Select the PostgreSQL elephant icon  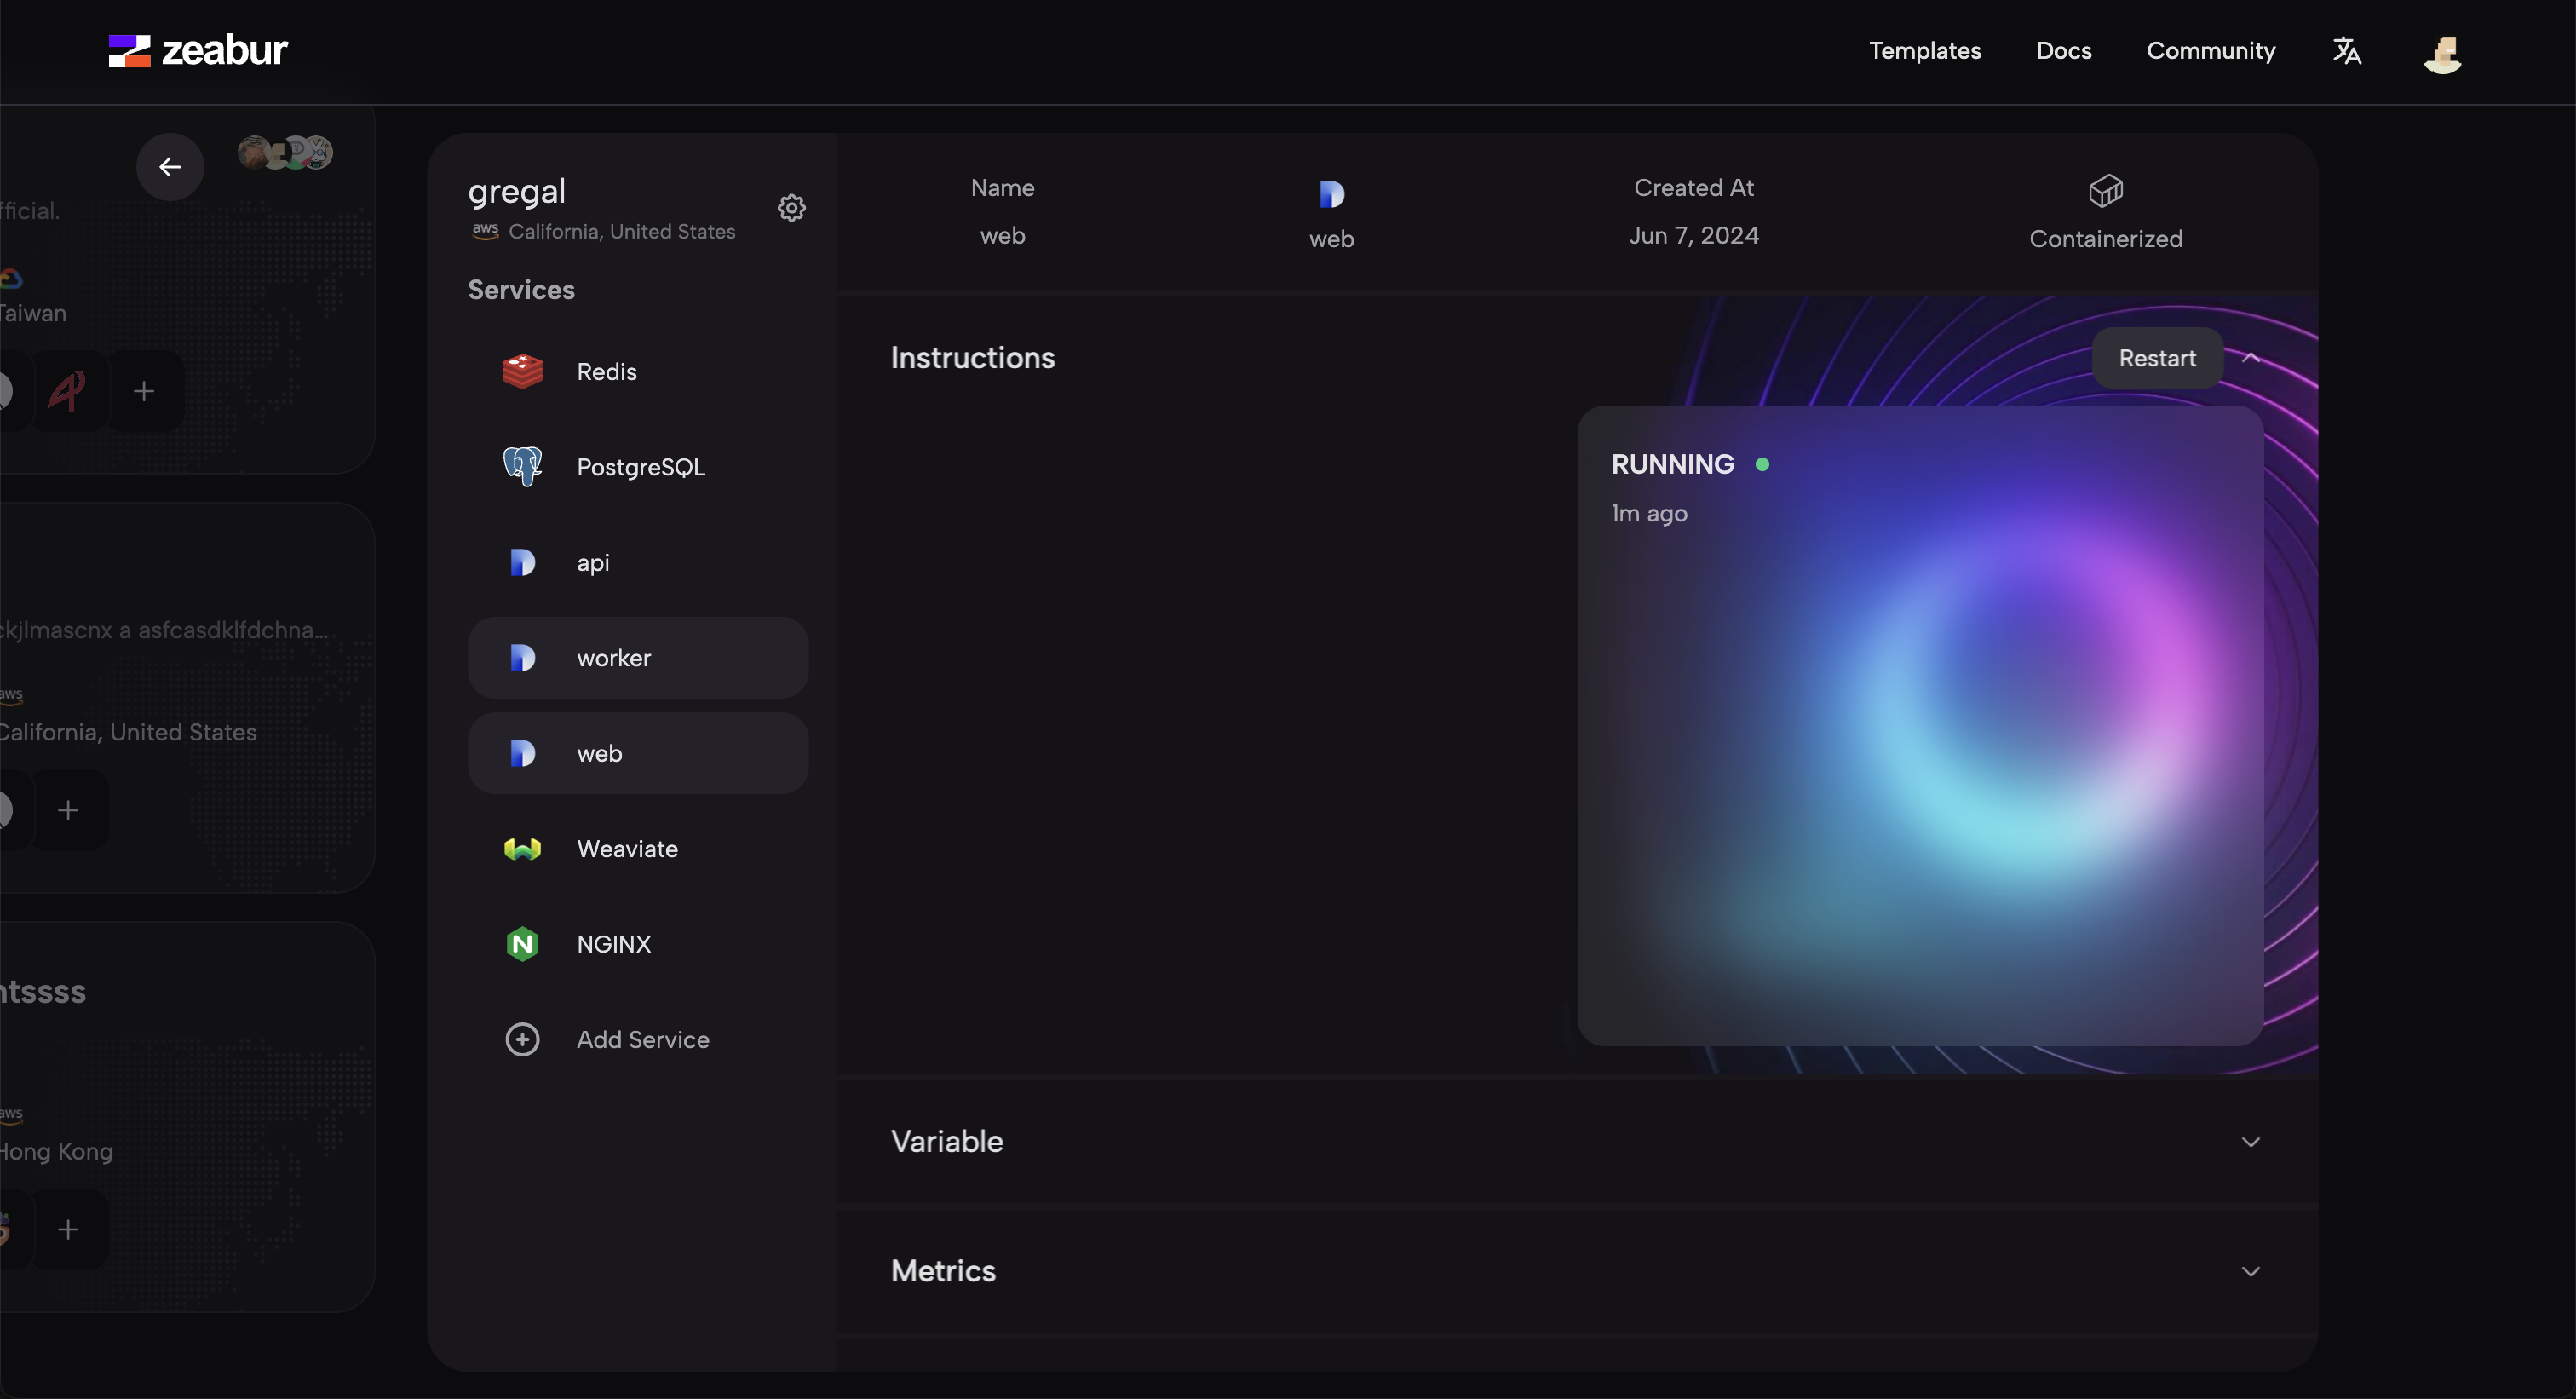click(x=522, y=466)
